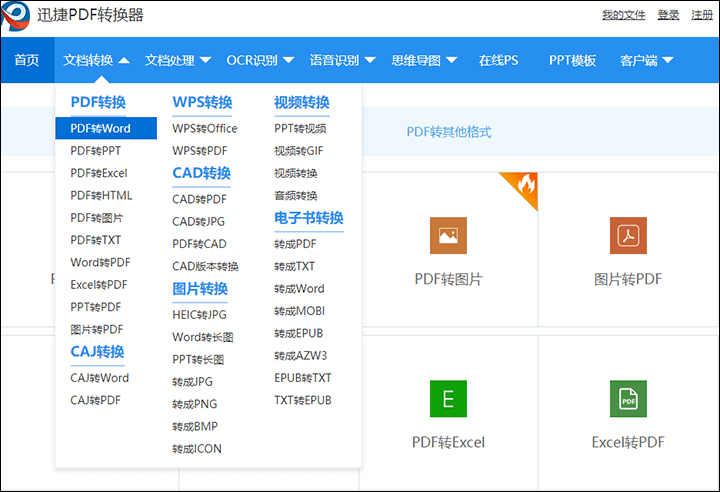Choose 转成ICON menu entry
Viewport: 720px width, 492px height.
[197, 449]
